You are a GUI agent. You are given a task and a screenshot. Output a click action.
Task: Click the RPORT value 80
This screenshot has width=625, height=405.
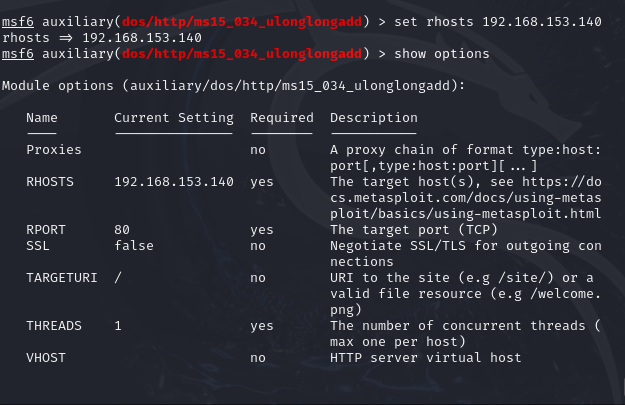pos(122,230)
